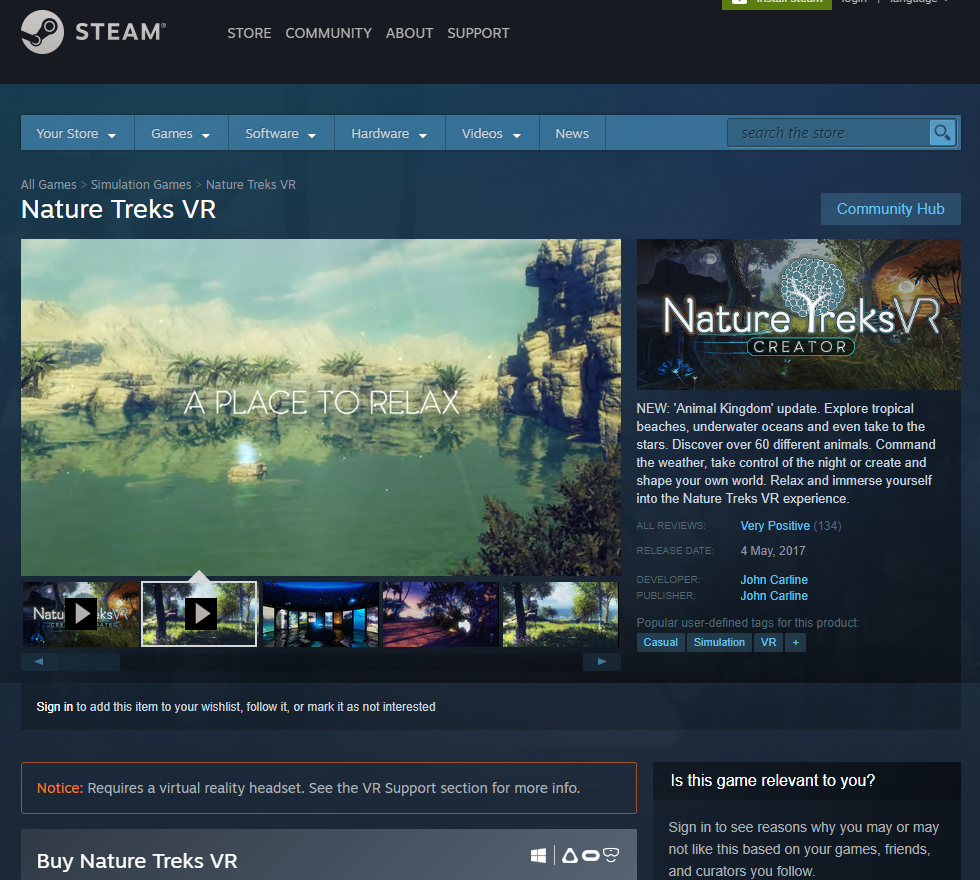Click the STEAM wordmark text
980x880 pixels.
(121, 32)
